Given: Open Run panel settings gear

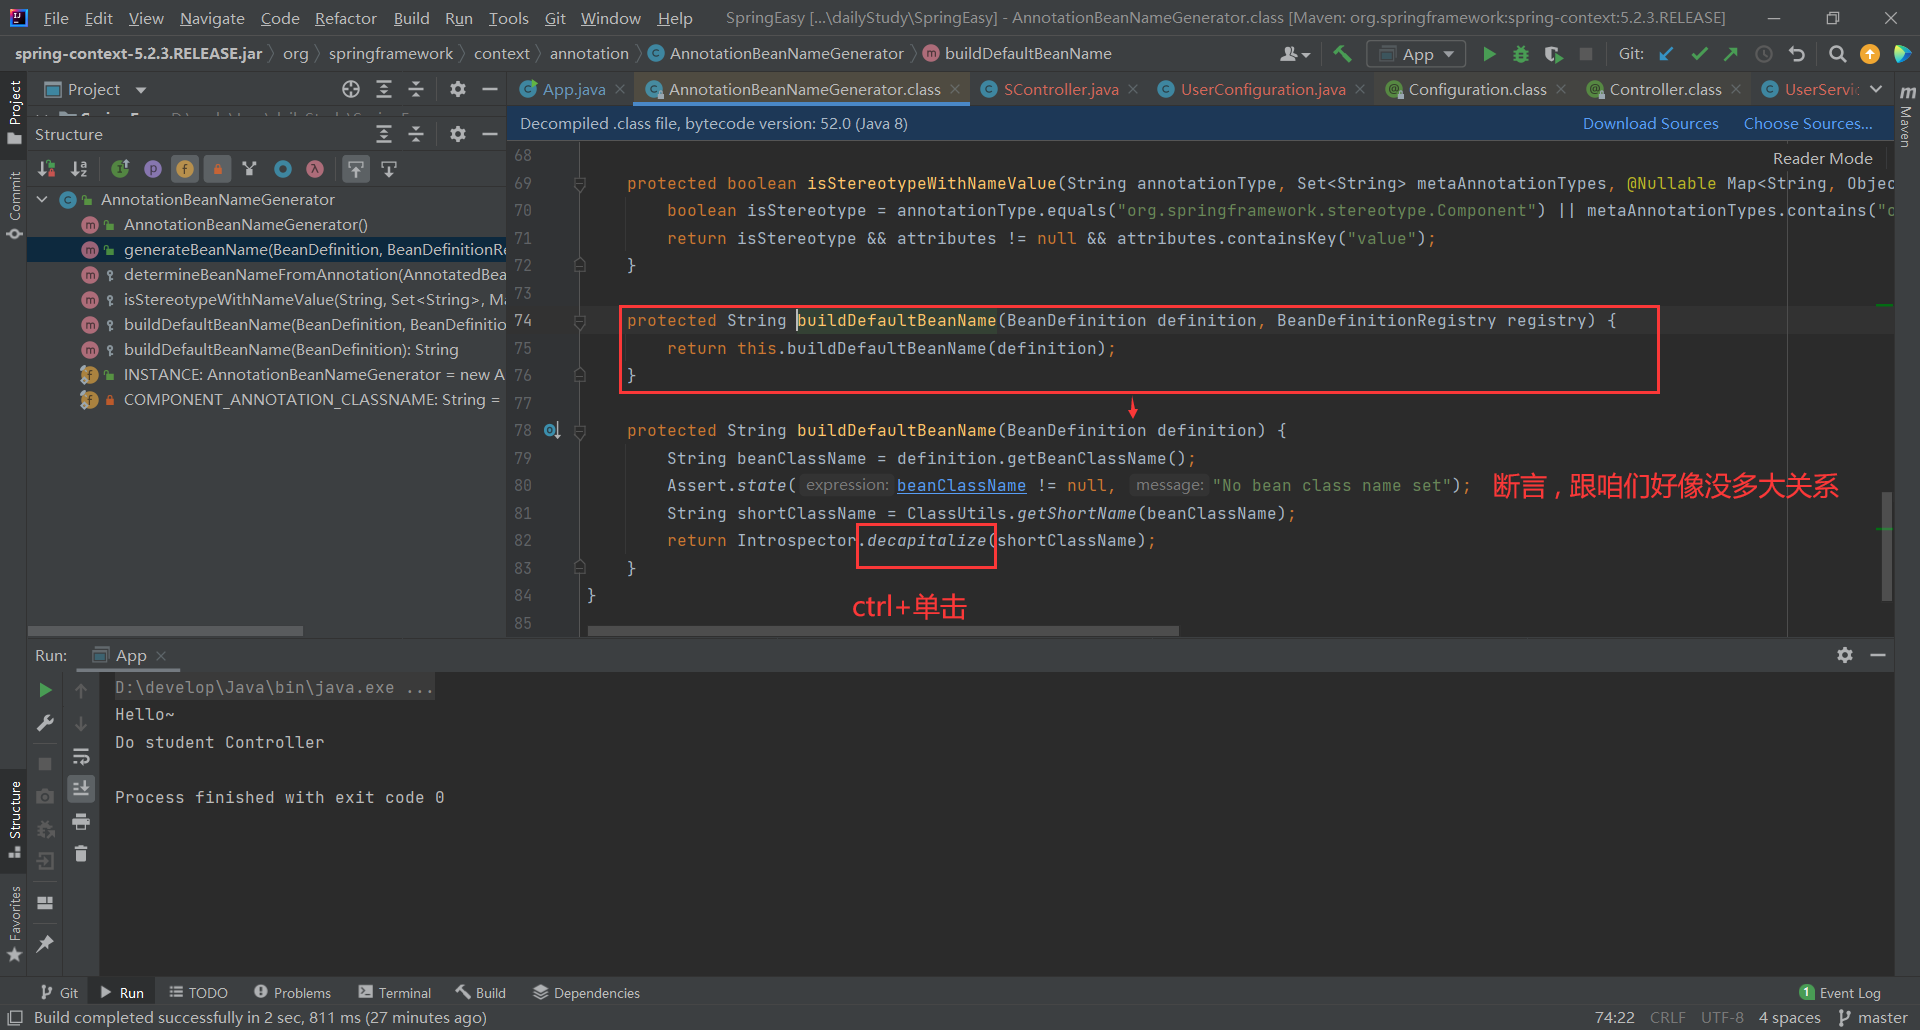Looking at the screenshot, I should 1845,655.
